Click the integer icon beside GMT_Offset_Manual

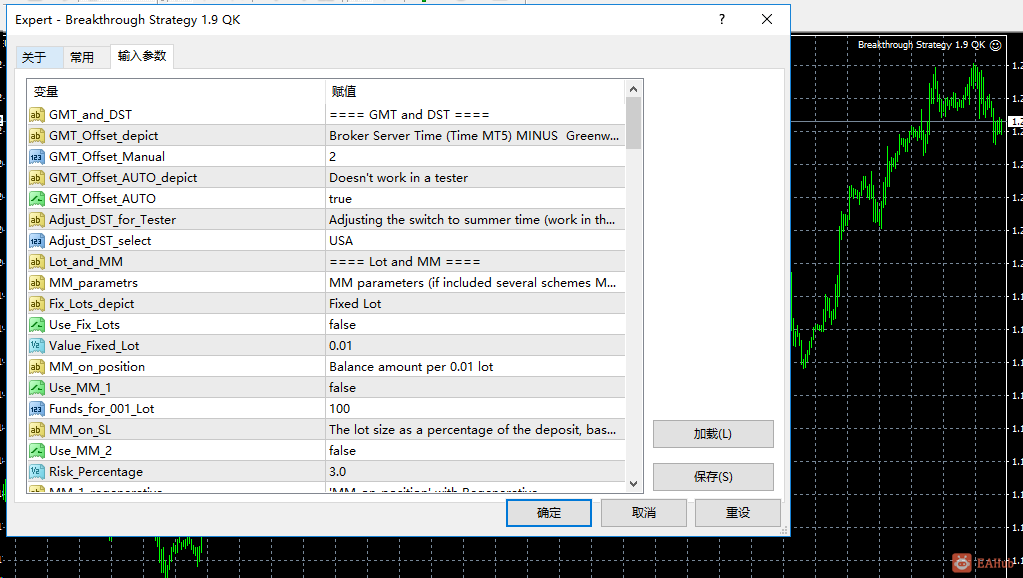(37, 157)
